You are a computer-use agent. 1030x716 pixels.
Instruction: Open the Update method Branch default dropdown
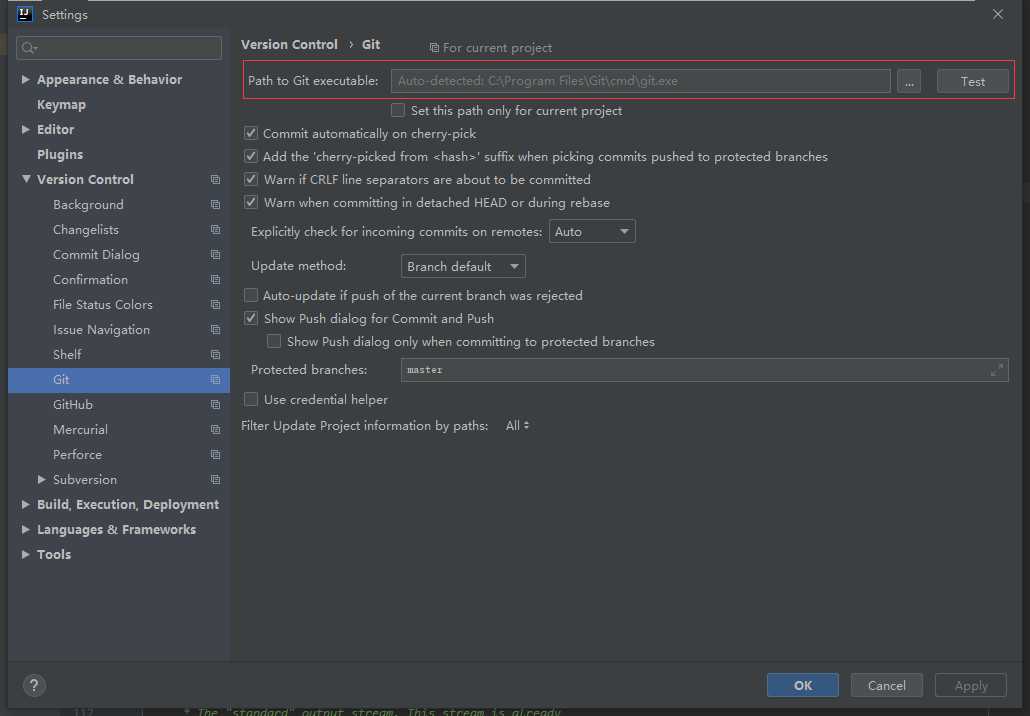point(463,266)
